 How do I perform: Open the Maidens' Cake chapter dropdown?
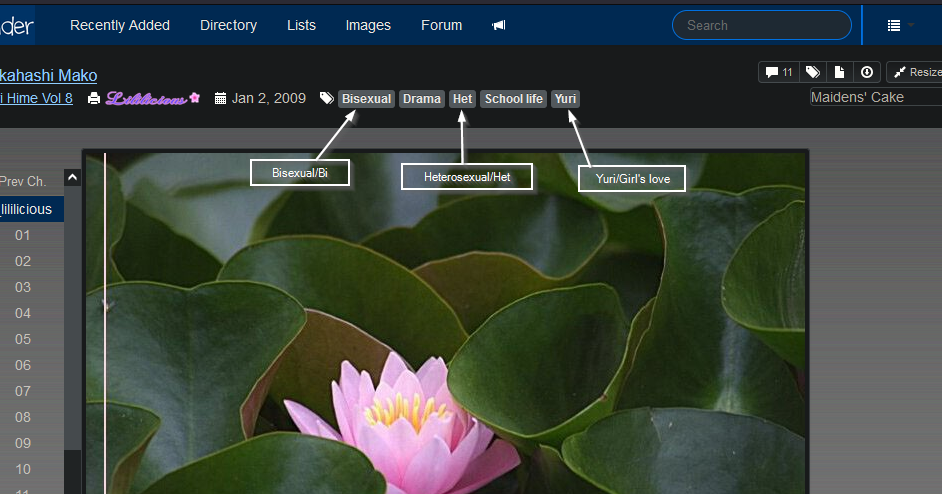point(875,97)
